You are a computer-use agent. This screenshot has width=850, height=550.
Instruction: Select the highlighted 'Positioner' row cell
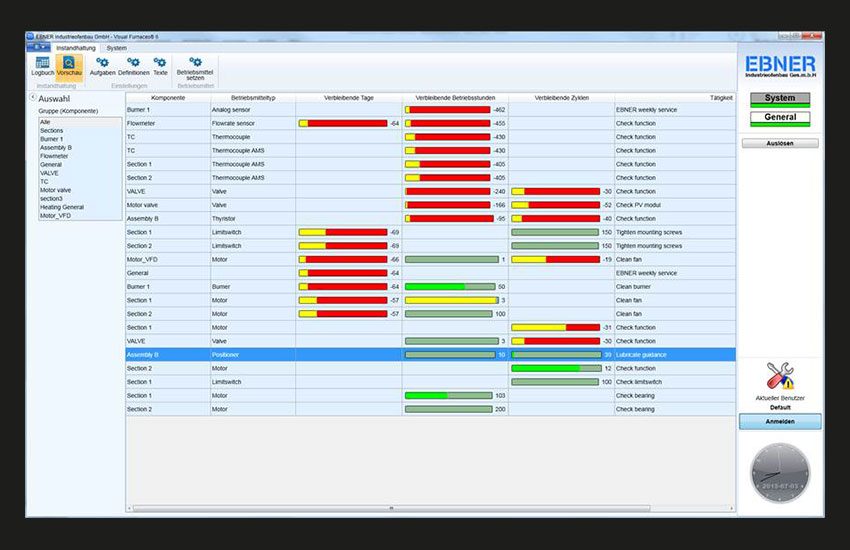pyautogui.click(x=253, y=355)
